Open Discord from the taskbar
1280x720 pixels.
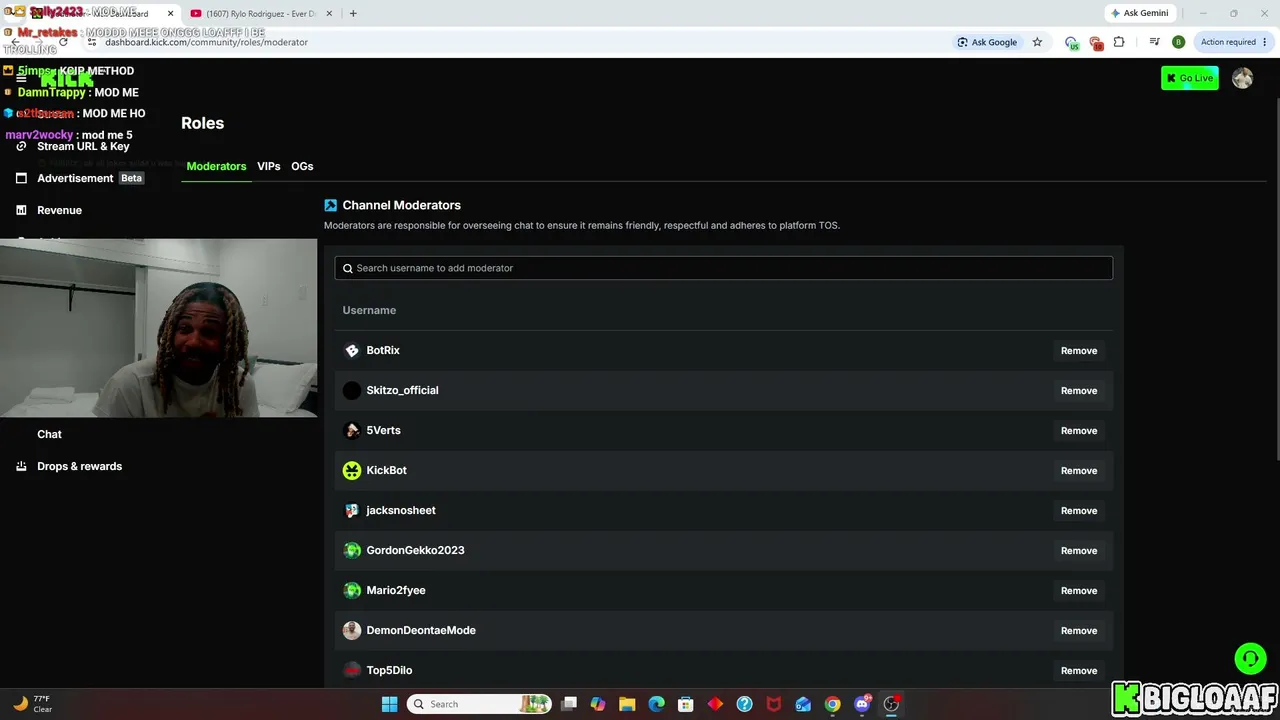tap(862, 704)
